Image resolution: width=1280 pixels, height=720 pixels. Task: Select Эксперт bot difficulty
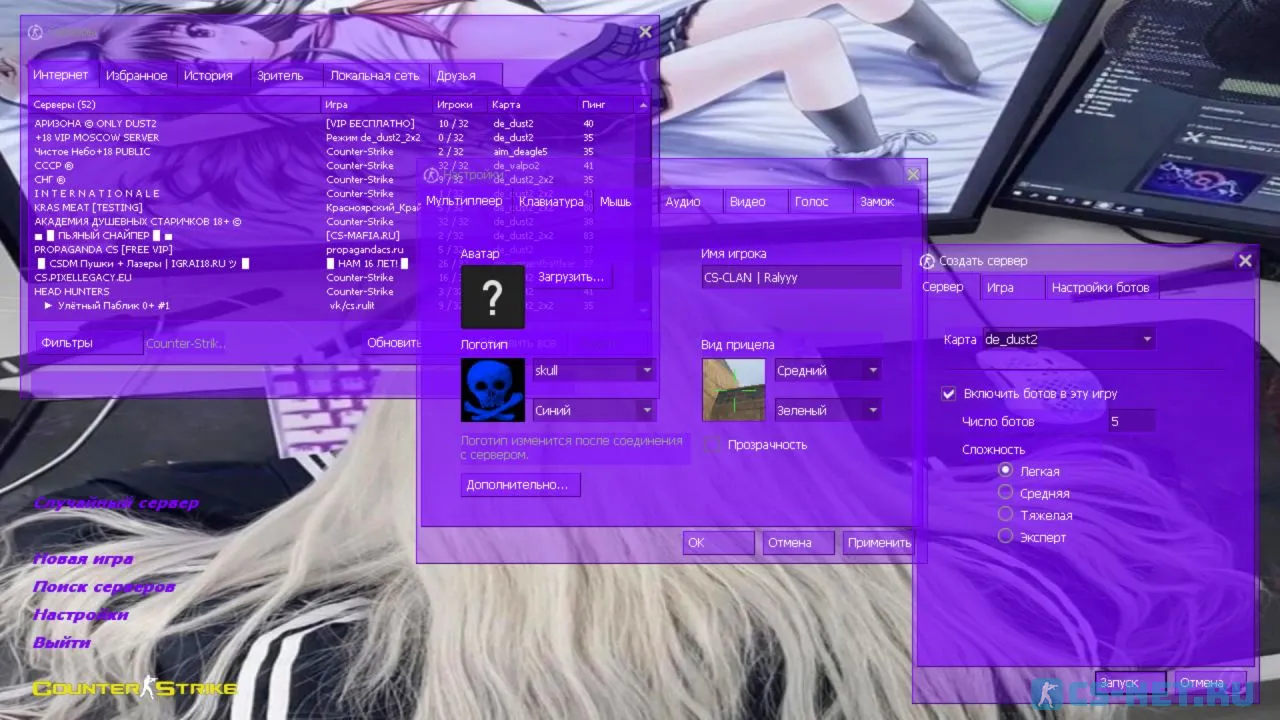pos(1006,536)
